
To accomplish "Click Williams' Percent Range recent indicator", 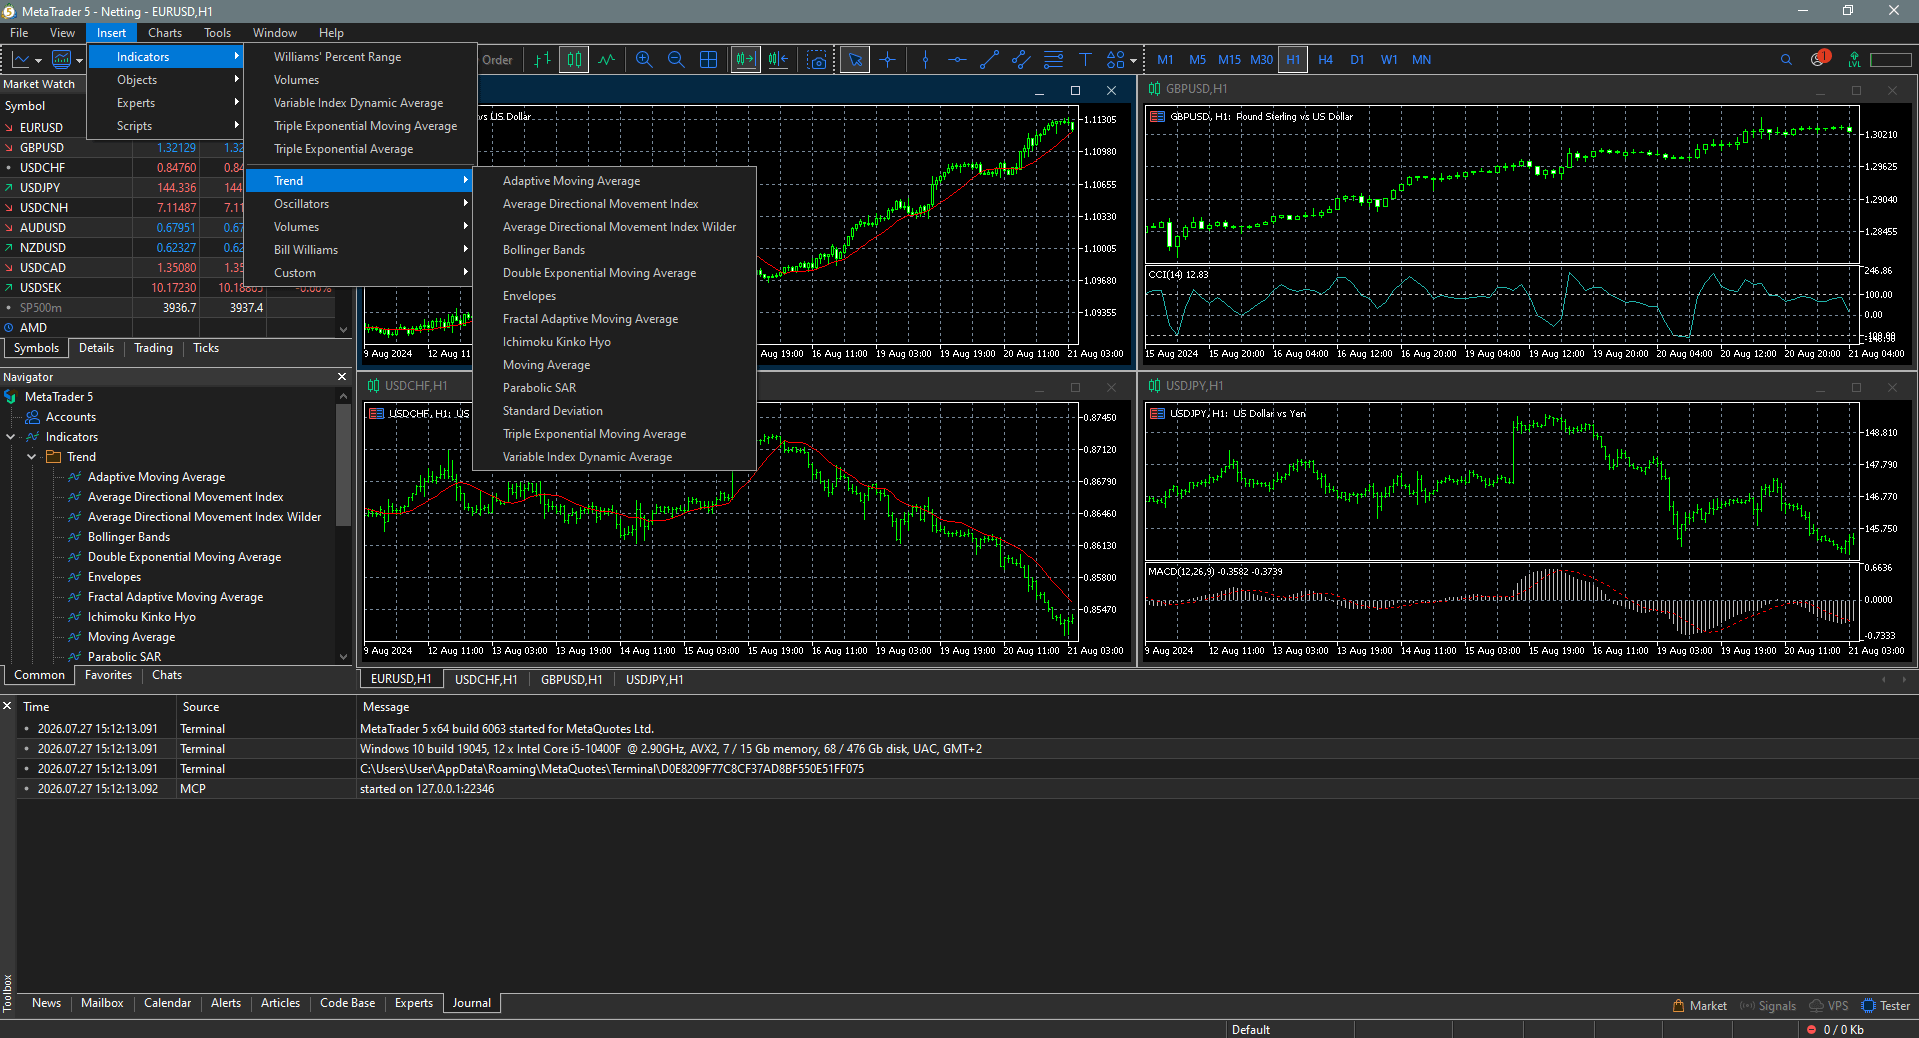I will click(360, 57).
